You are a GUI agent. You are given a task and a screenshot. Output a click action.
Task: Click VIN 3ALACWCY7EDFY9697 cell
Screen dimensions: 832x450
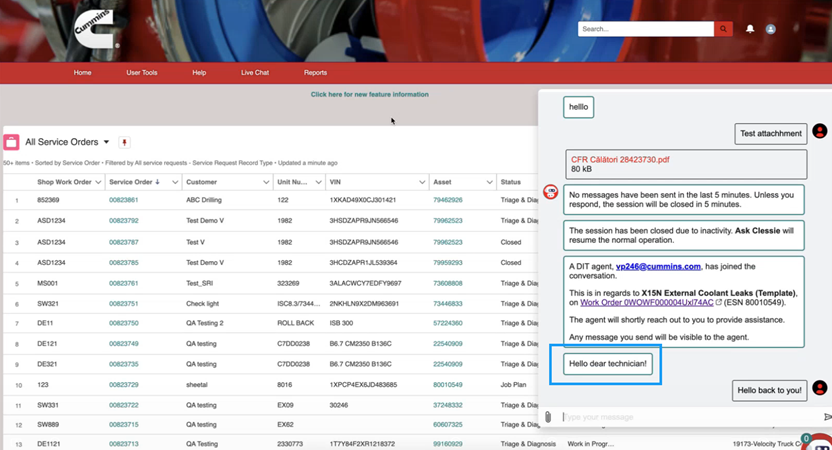coord(365,283)
